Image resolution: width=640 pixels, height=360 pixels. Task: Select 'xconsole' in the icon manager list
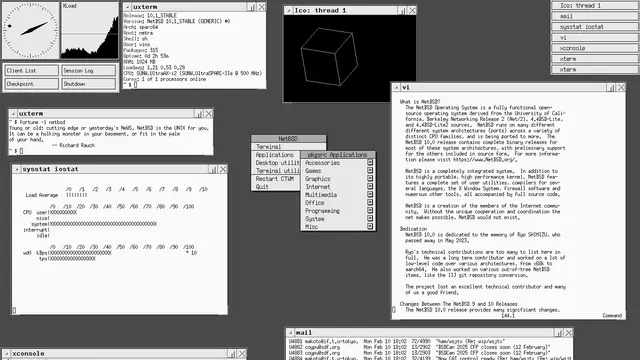[x=595, y=48]
